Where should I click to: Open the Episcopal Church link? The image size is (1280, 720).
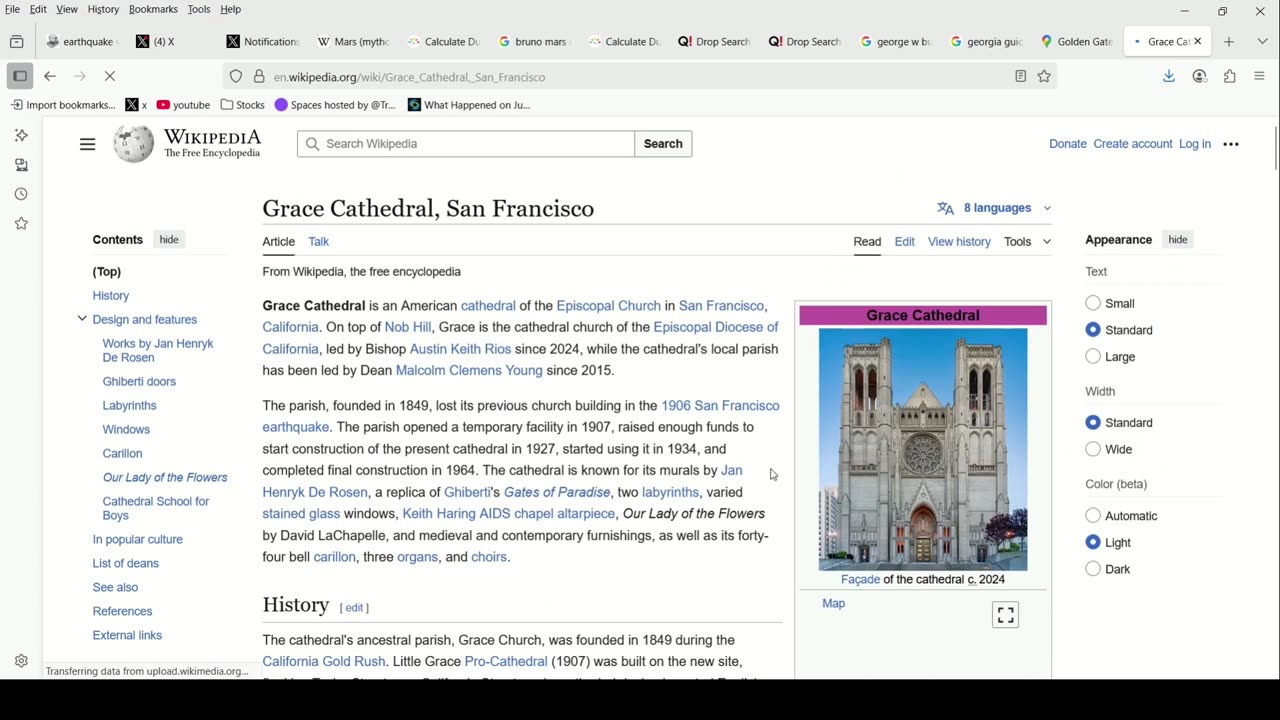pos(608,306)
